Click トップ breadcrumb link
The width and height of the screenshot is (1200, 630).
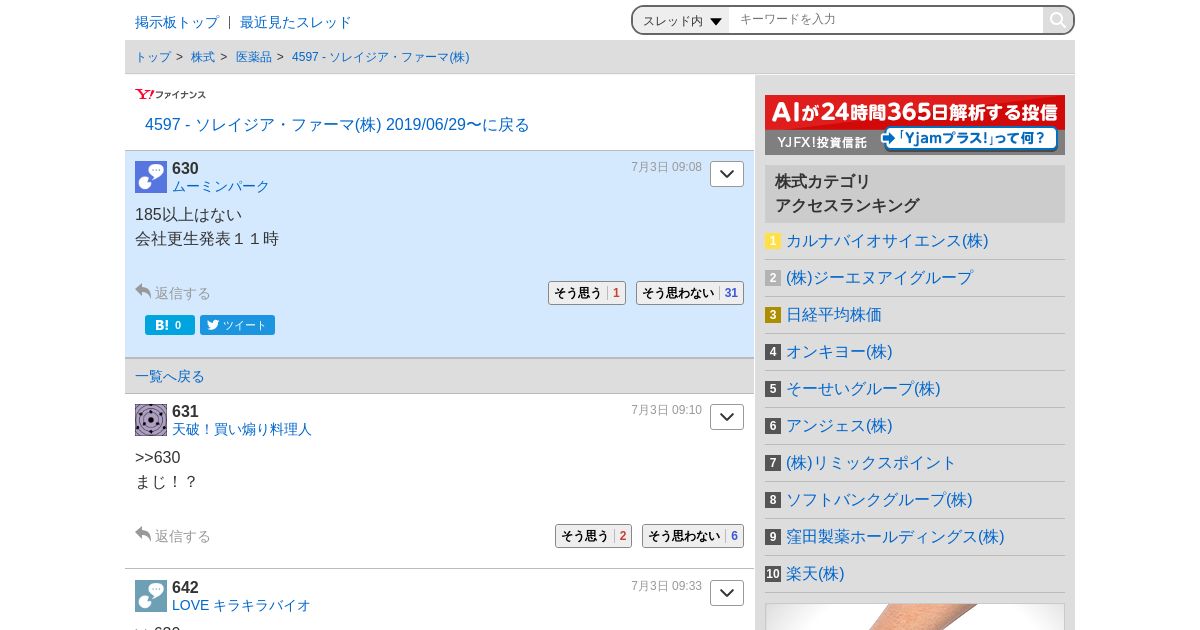point(153,57)
